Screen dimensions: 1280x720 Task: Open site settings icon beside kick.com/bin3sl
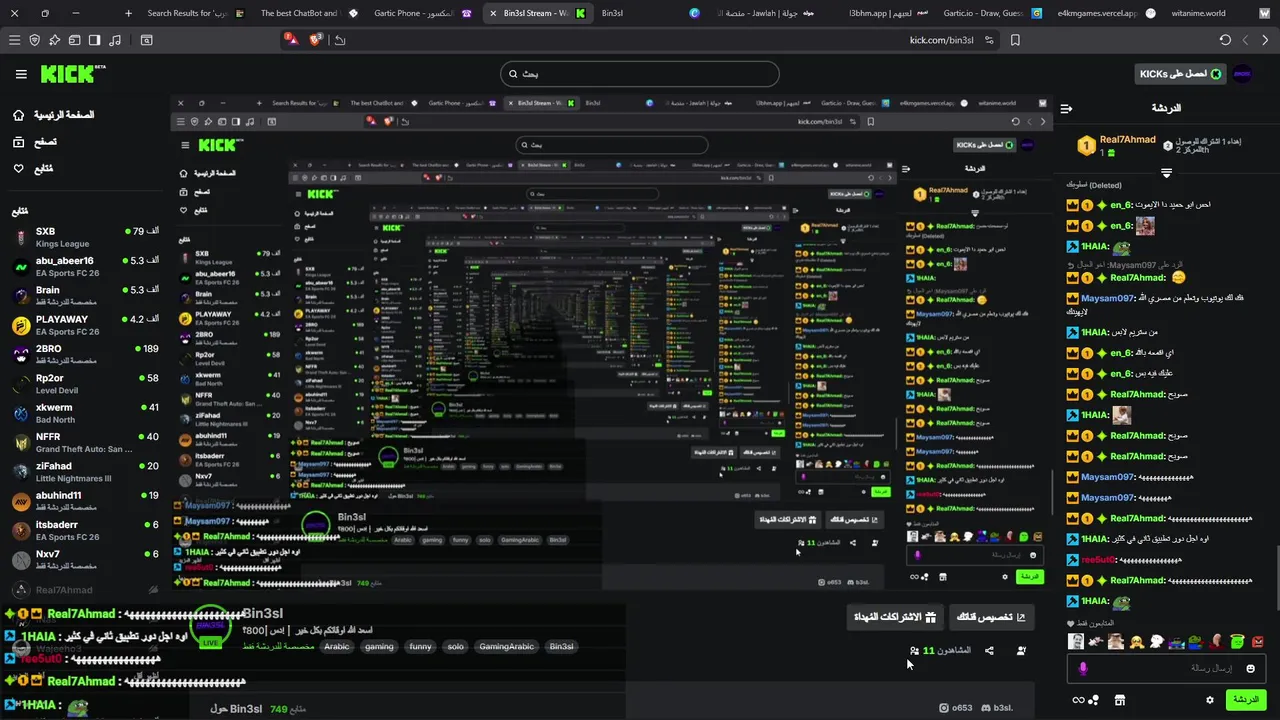[x=989, y=40]
